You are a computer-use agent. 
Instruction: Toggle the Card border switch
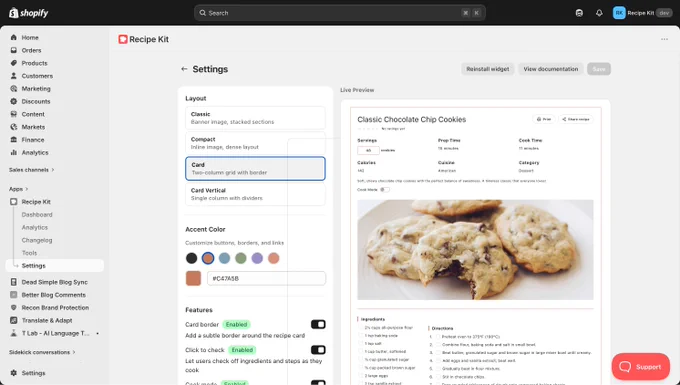point(318,324)
